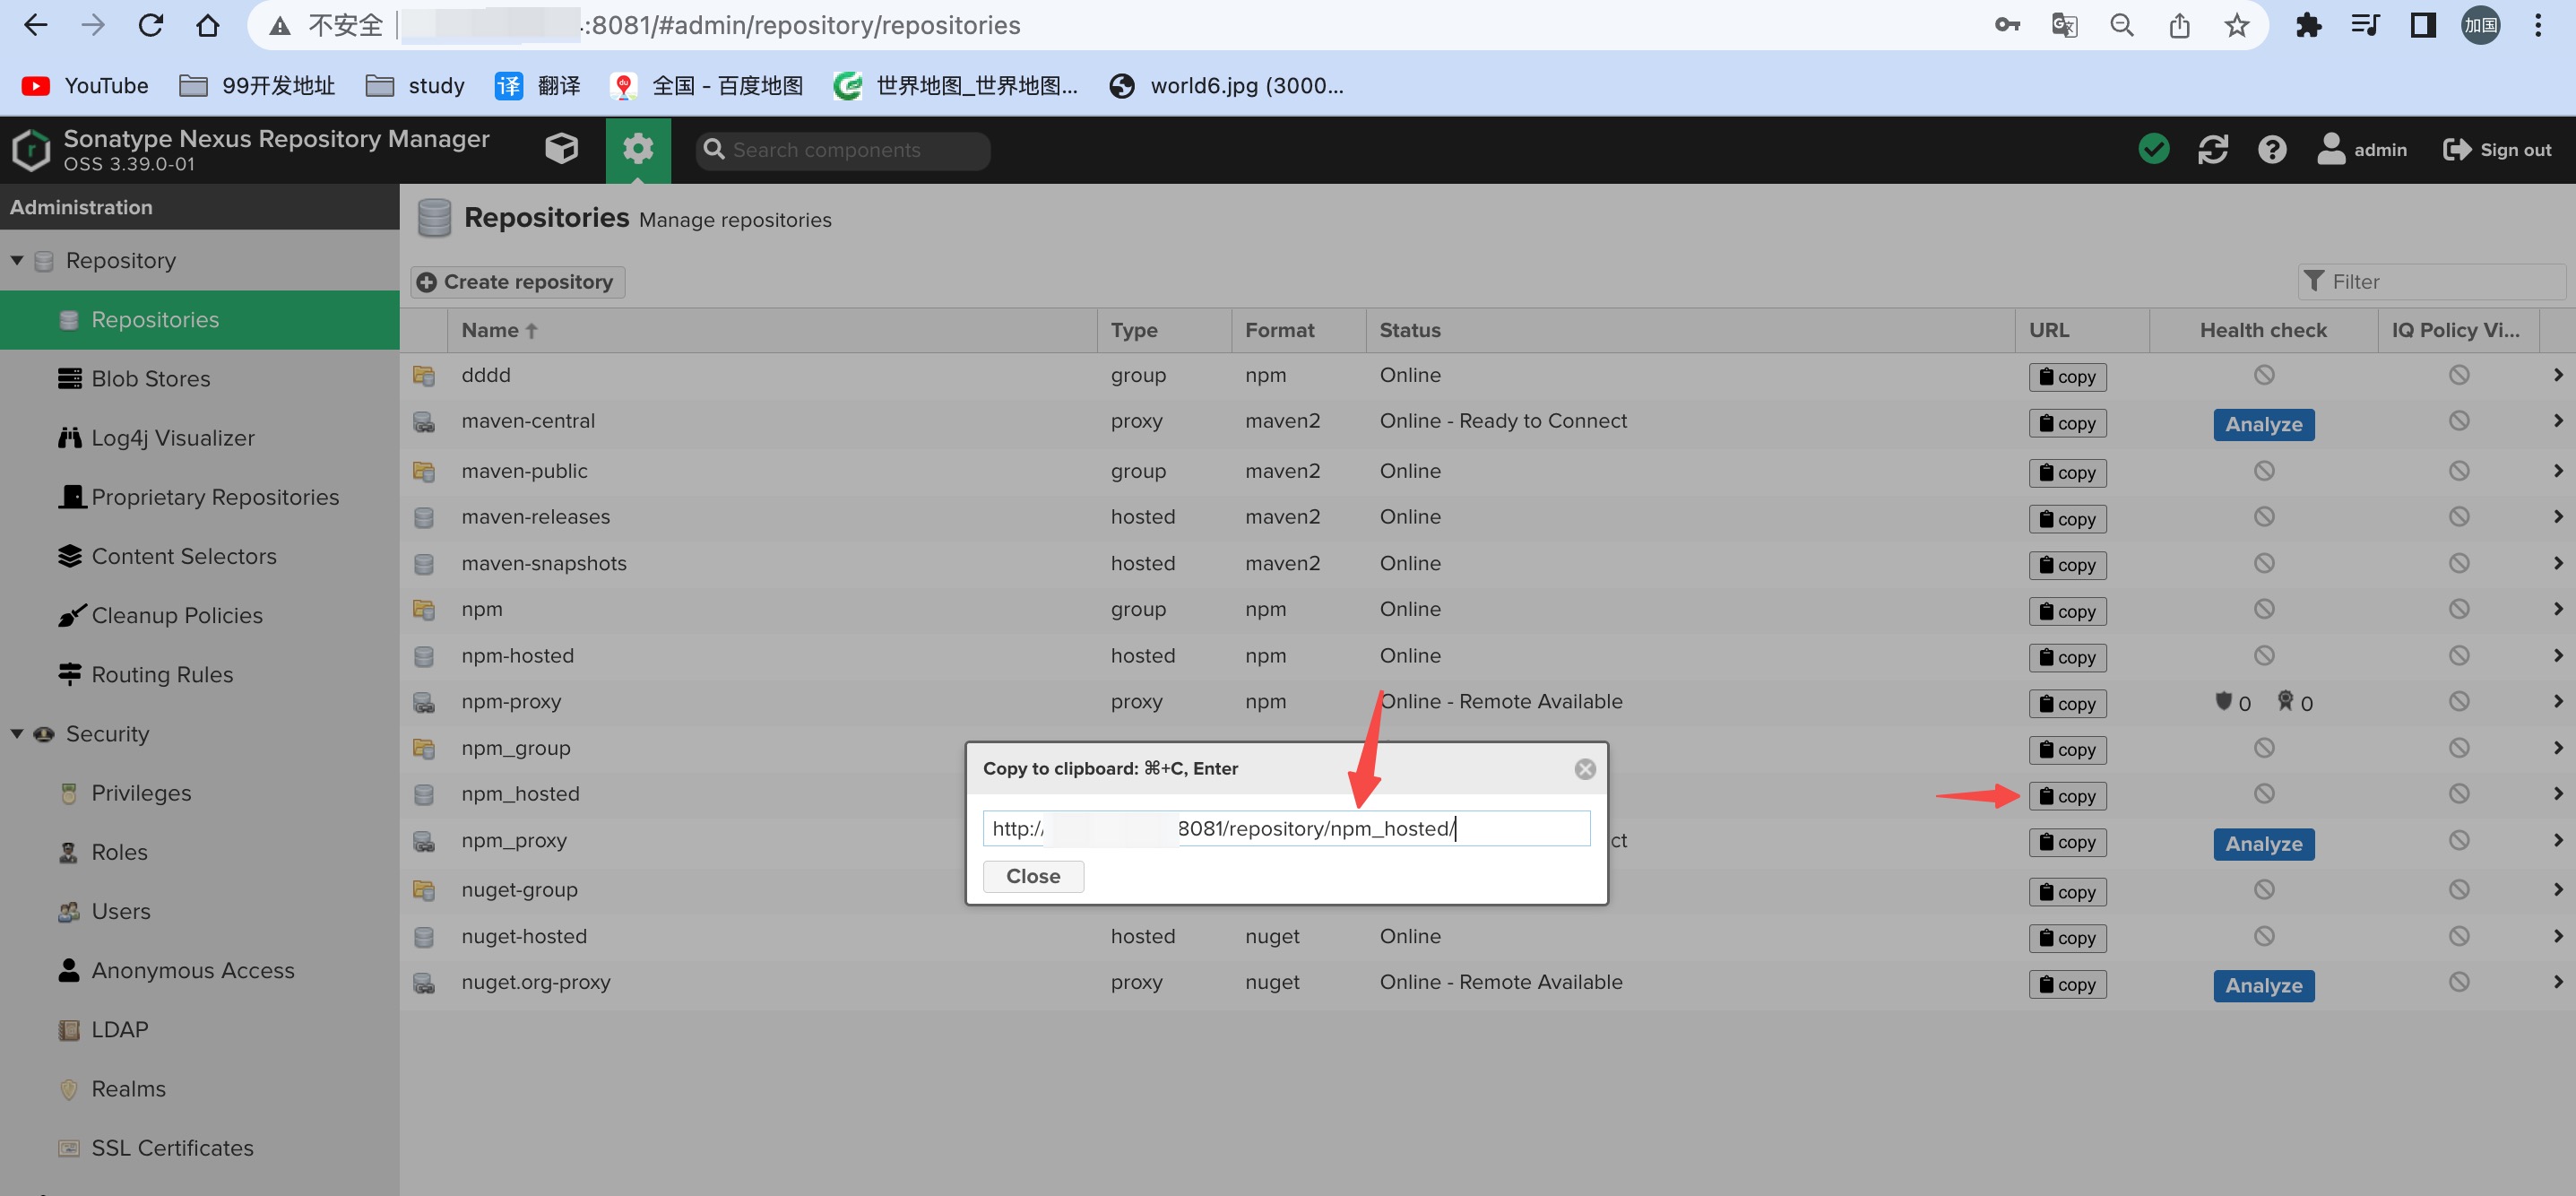
Task: Click the repository URL field in dialog
Action: [1286, 828]
